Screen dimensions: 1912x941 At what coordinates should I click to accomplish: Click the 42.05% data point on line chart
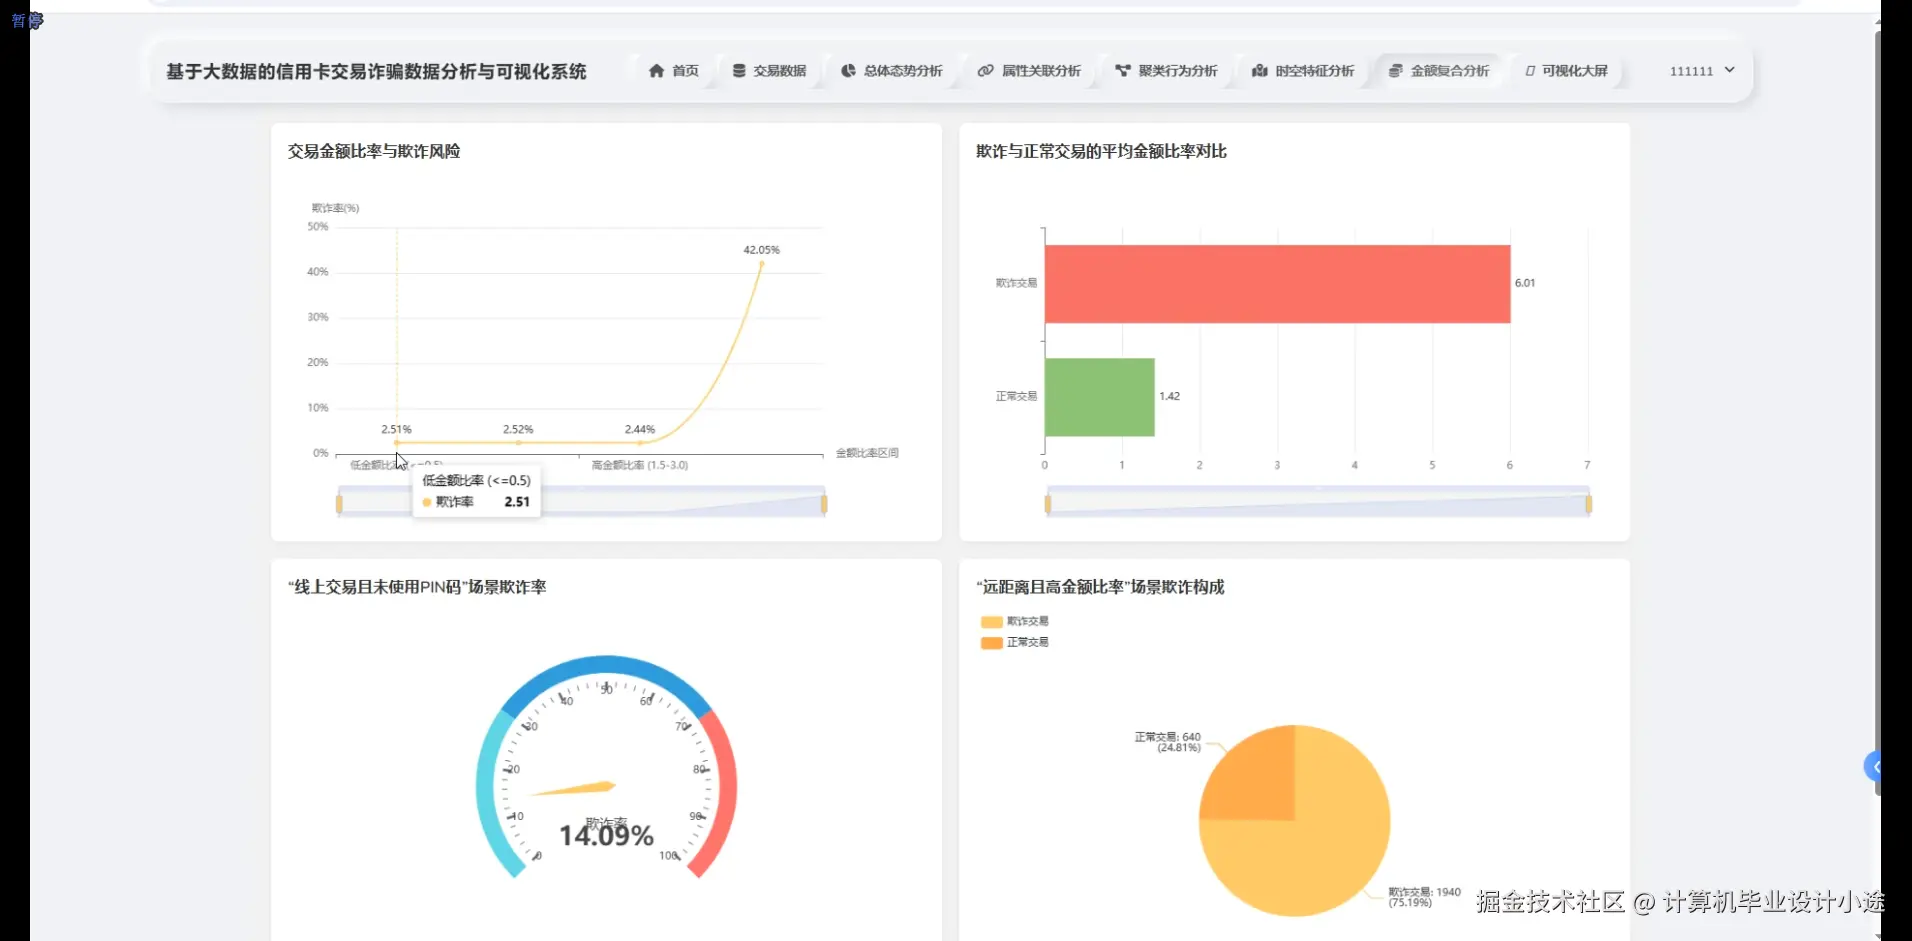762,263
